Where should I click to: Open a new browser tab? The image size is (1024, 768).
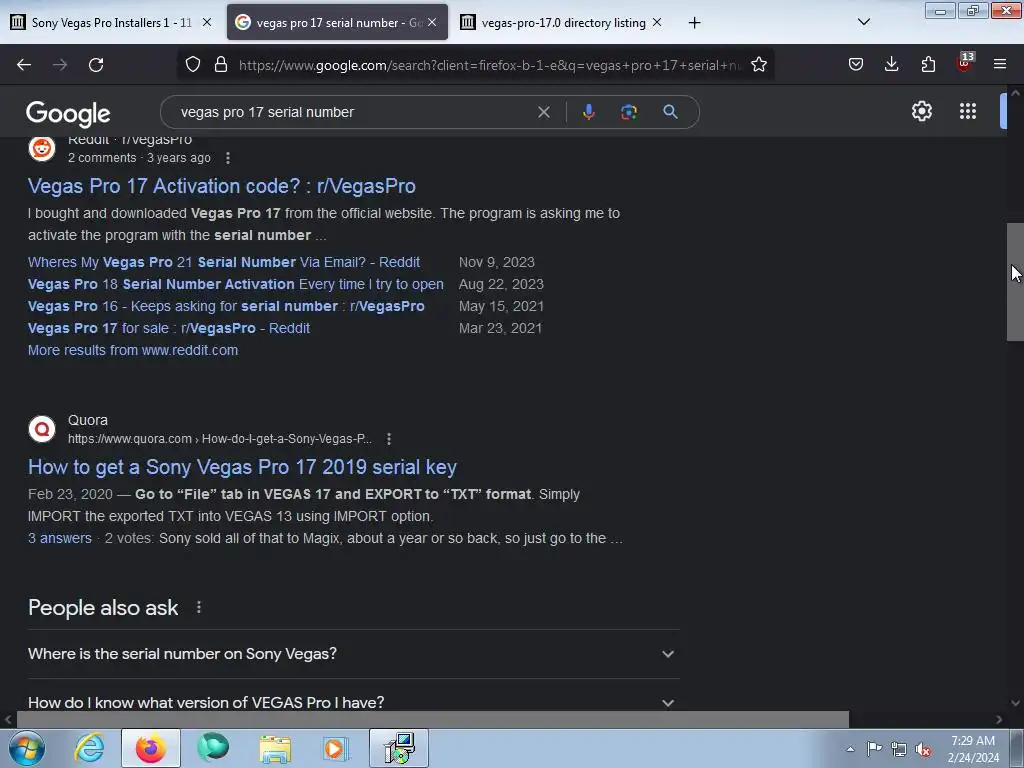[x=694, y=23]
